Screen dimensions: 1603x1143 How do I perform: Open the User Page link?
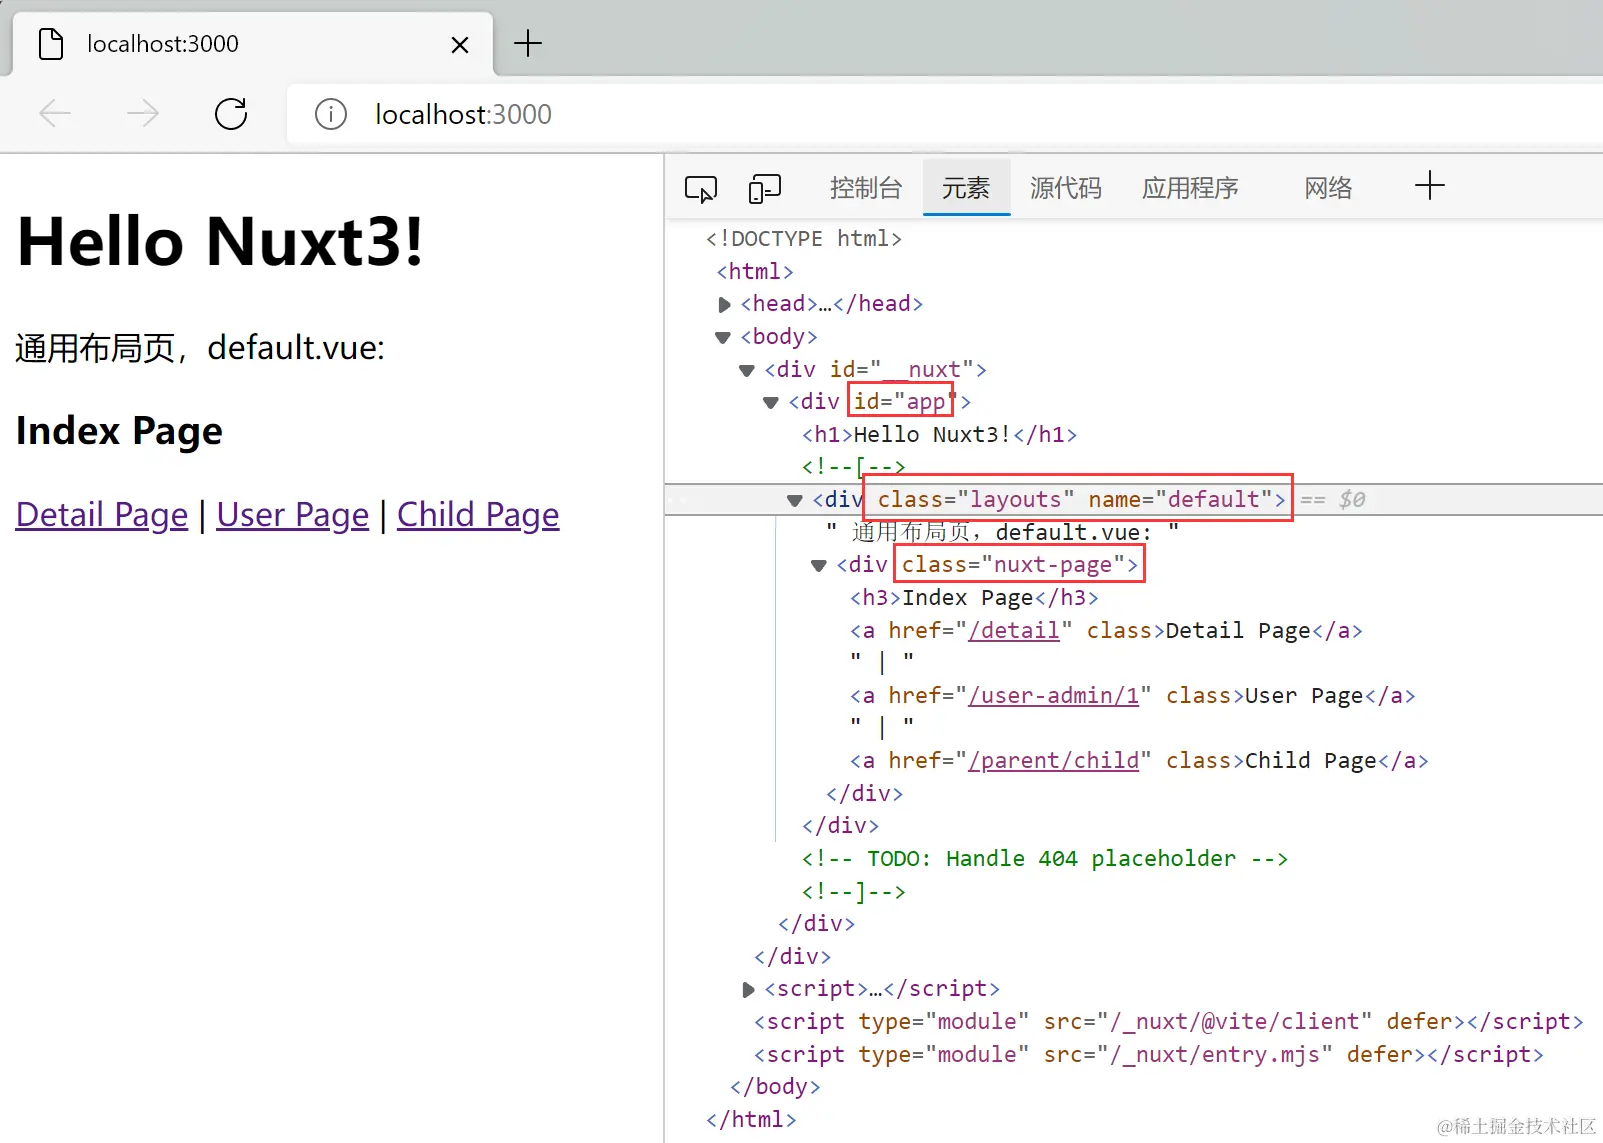pyautogui.click(x=293, y=514)
